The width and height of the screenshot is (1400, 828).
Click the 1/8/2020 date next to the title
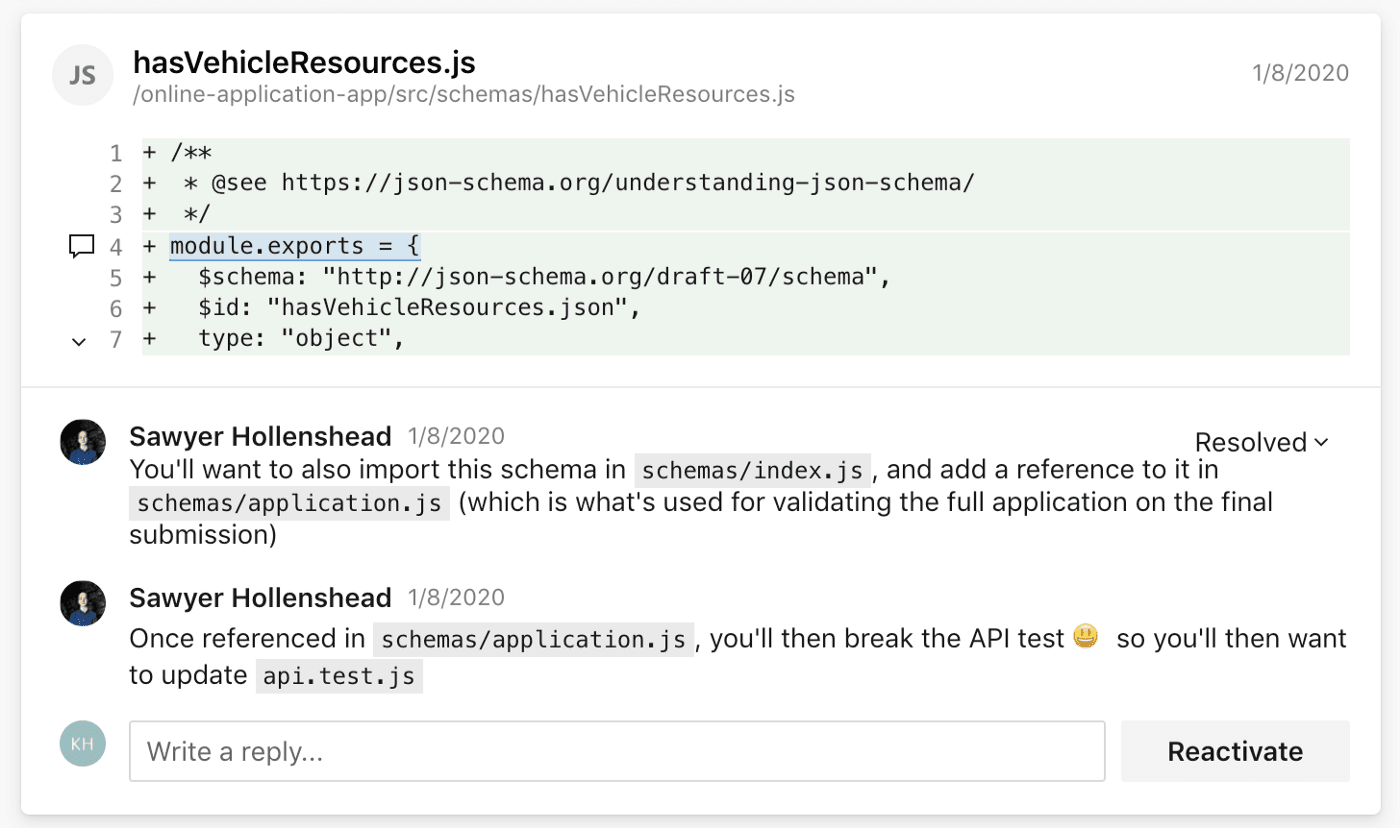(1299, 72)
